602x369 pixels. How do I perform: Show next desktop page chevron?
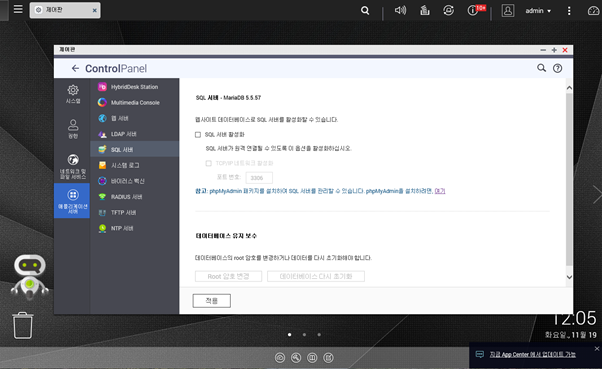click(597, 194)
